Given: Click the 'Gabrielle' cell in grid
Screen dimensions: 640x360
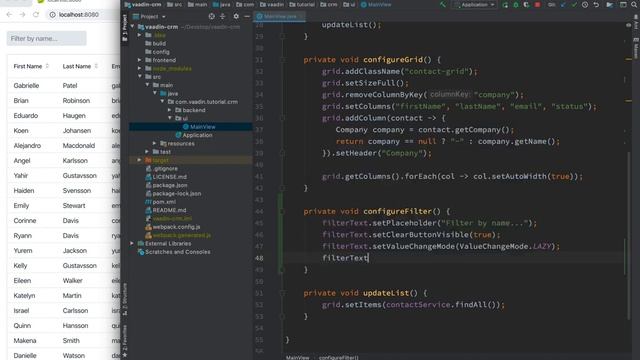Looking at the screenshot, I should click(27, 85).
